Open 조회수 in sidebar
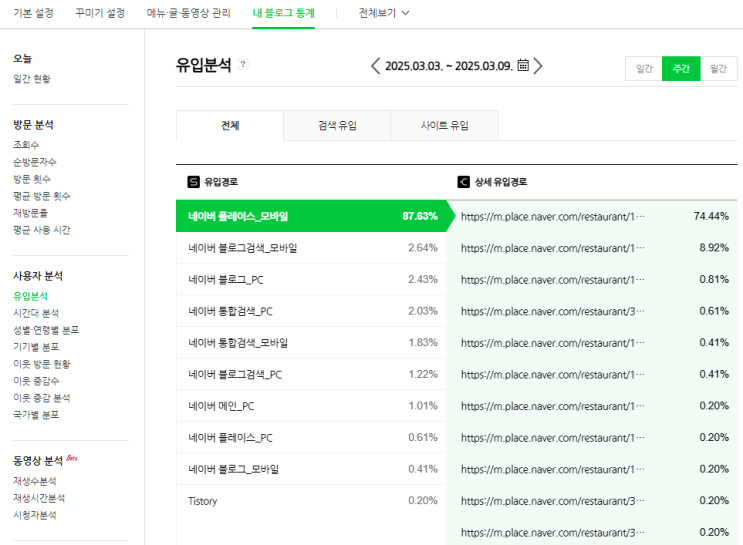This screenshot has width=743, height=545. [x=26, y=145]
